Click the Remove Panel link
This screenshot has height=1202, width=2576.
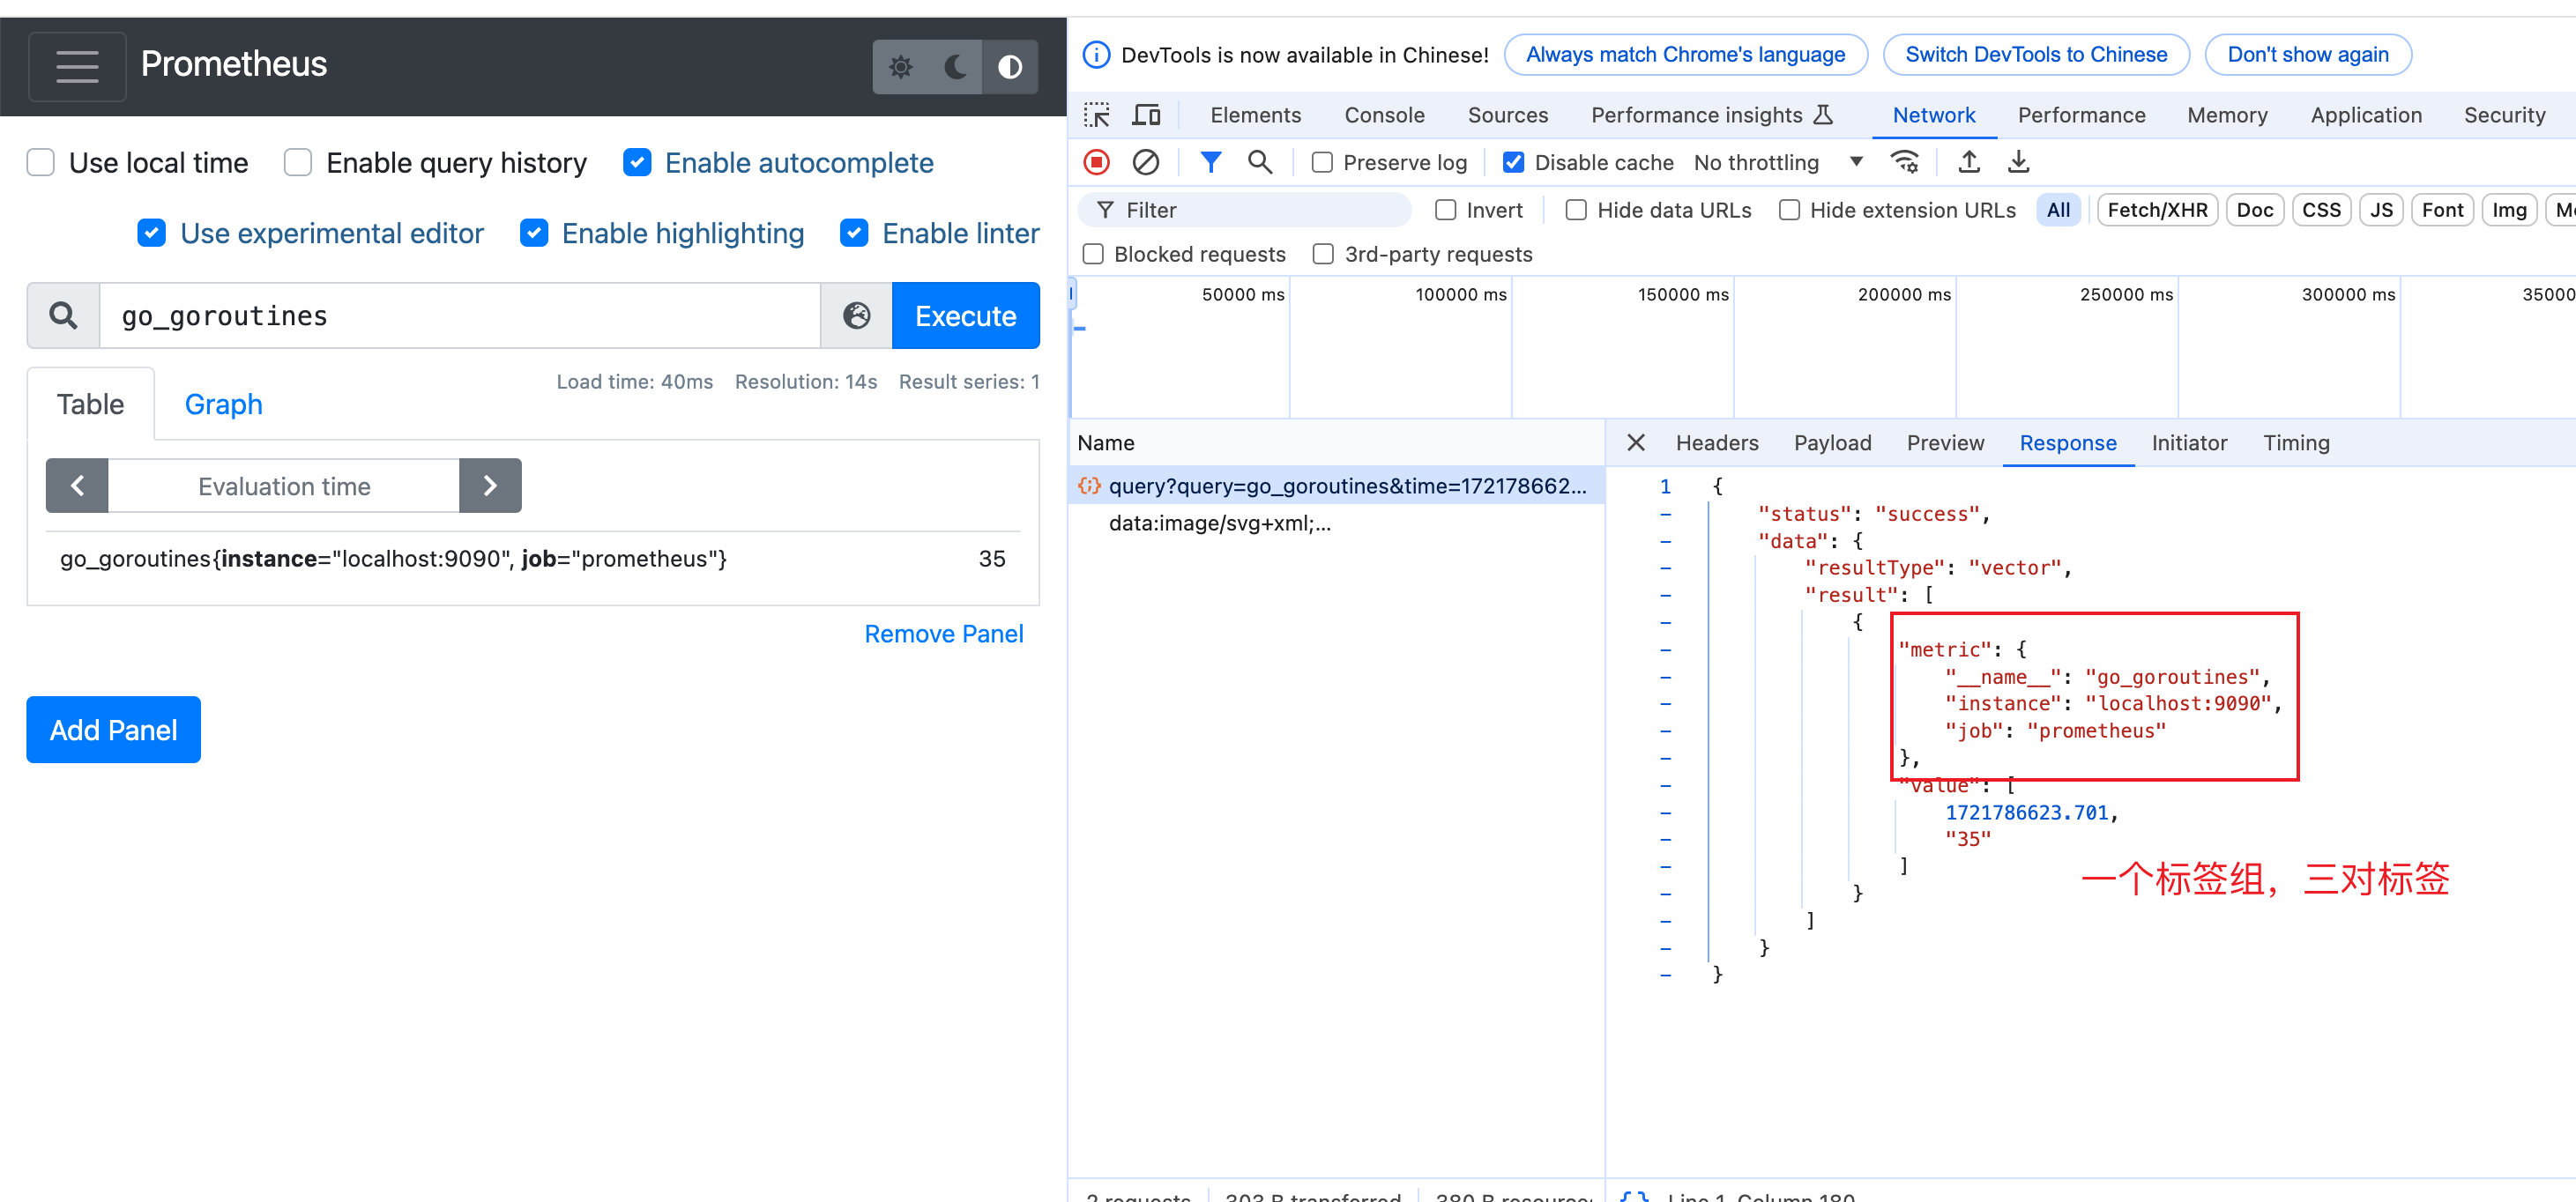943,634
